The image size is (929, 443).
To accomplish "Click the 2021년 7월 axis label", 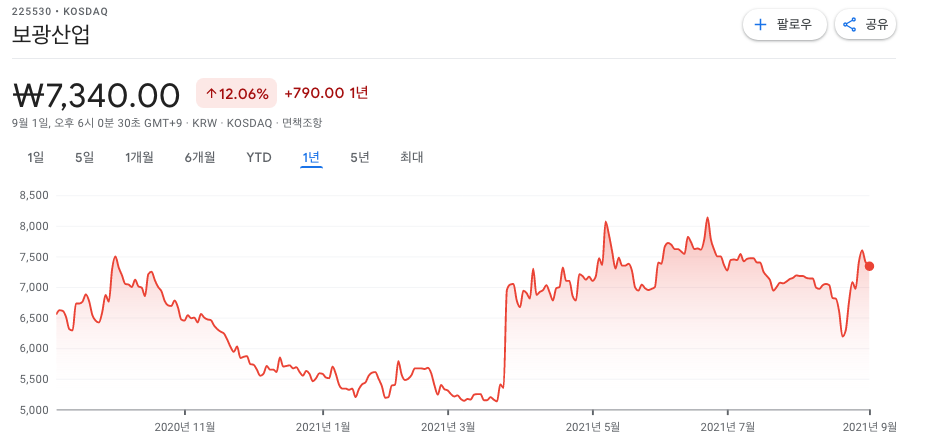I will [x=728, y=426].
